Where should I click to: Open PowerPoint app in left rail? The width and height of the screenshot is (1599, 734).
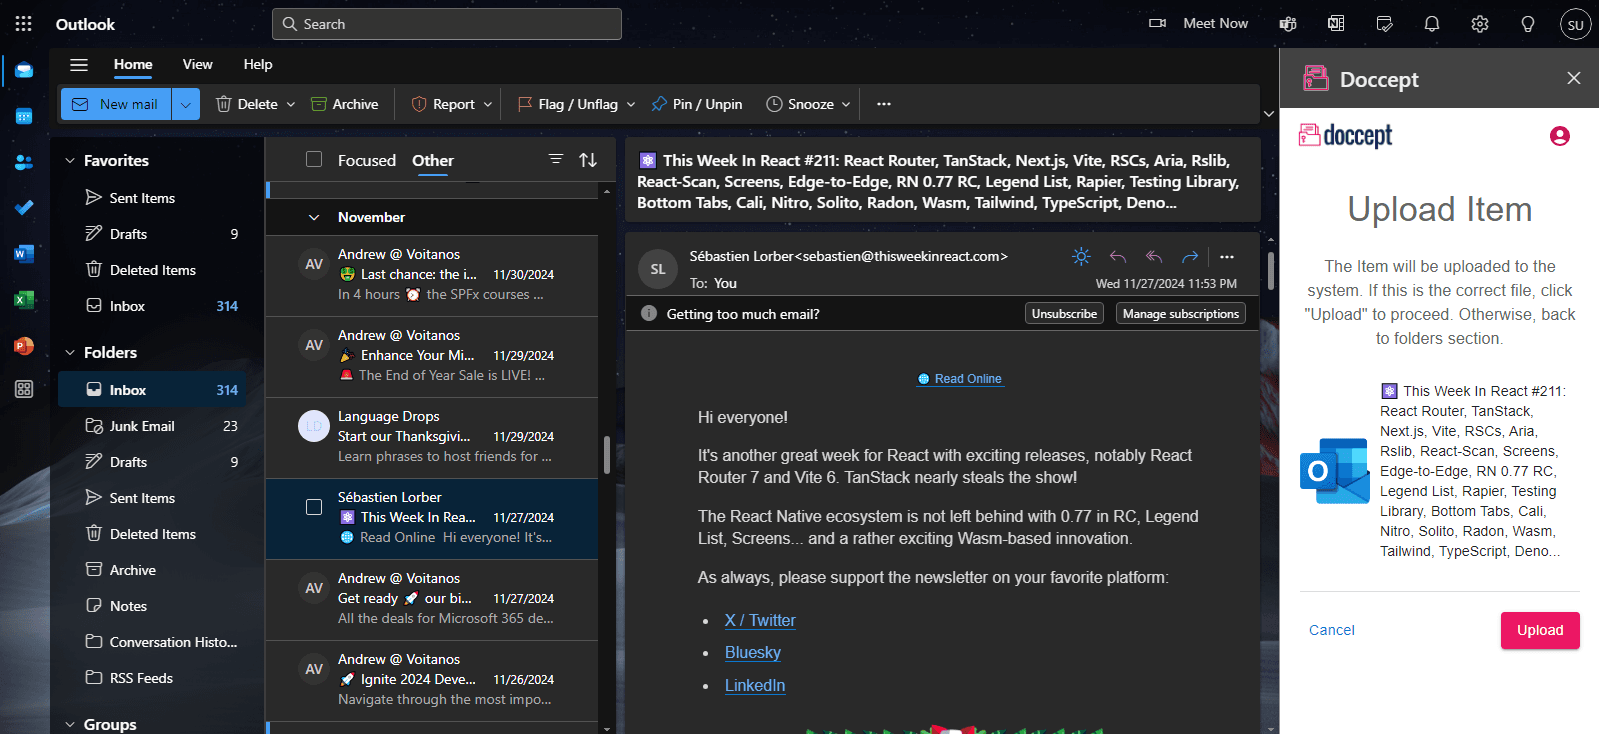24,346
